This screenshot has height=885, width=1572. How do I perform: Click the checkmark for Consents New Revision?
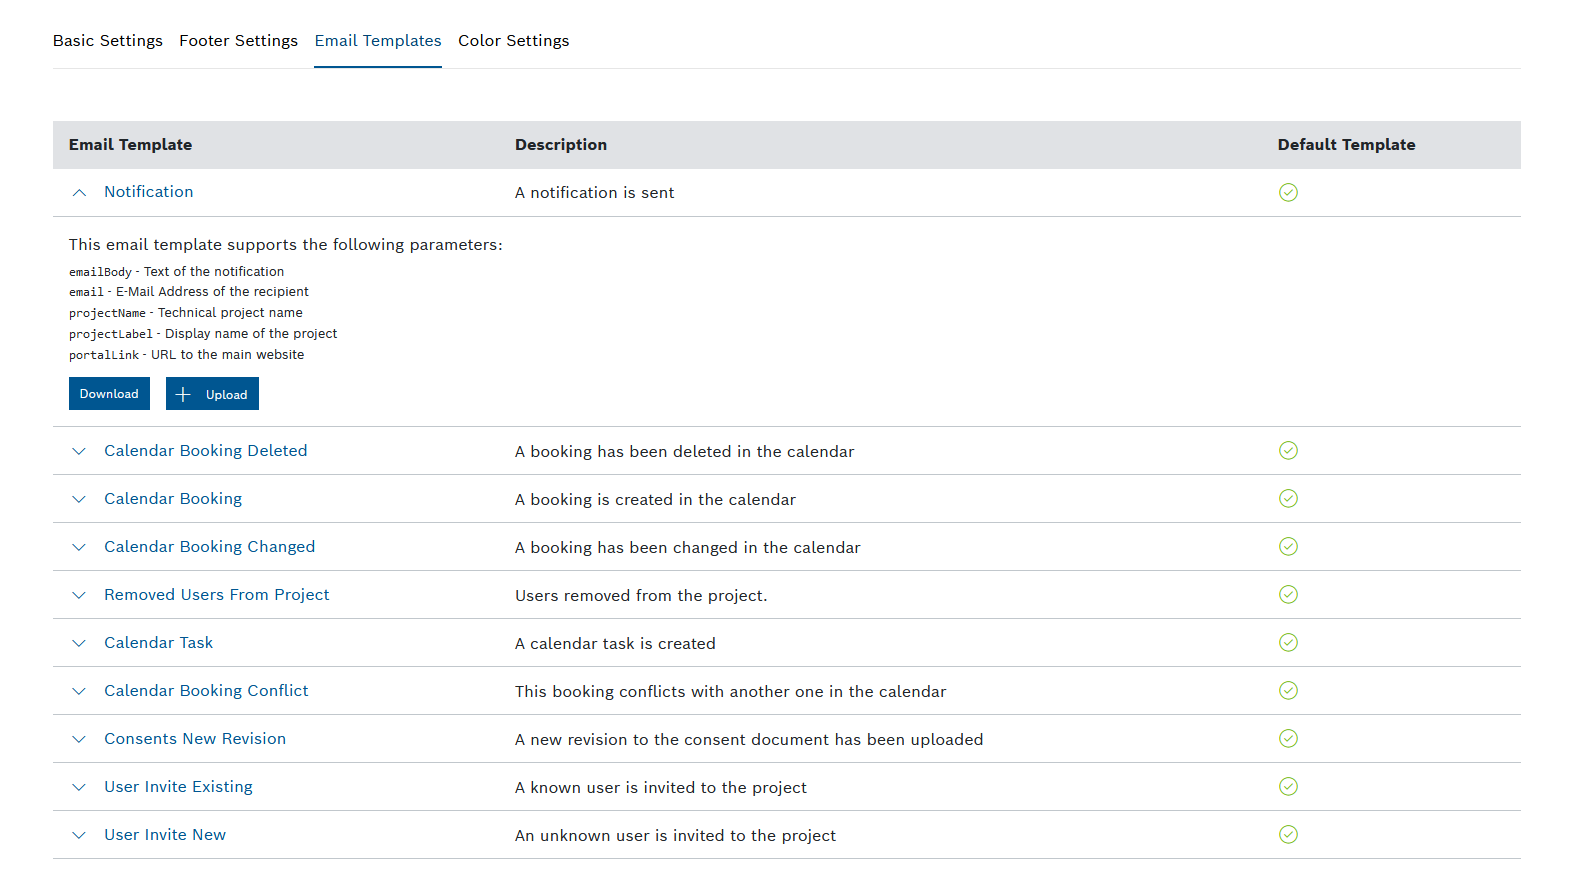[x=1288, y=739]
